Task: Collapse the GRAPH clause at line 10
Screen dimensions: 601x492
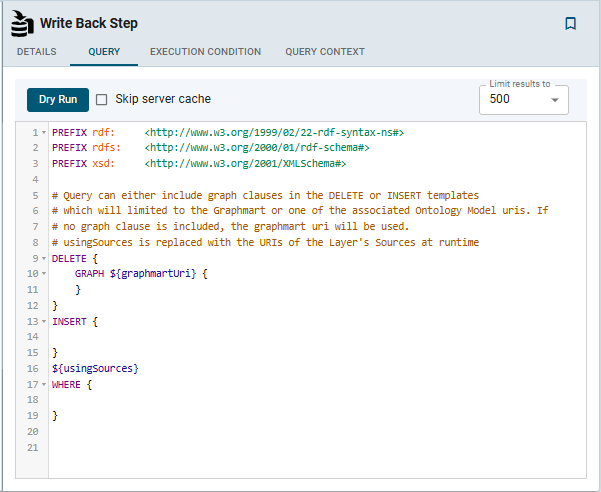Action: click(x=44, y=274)
